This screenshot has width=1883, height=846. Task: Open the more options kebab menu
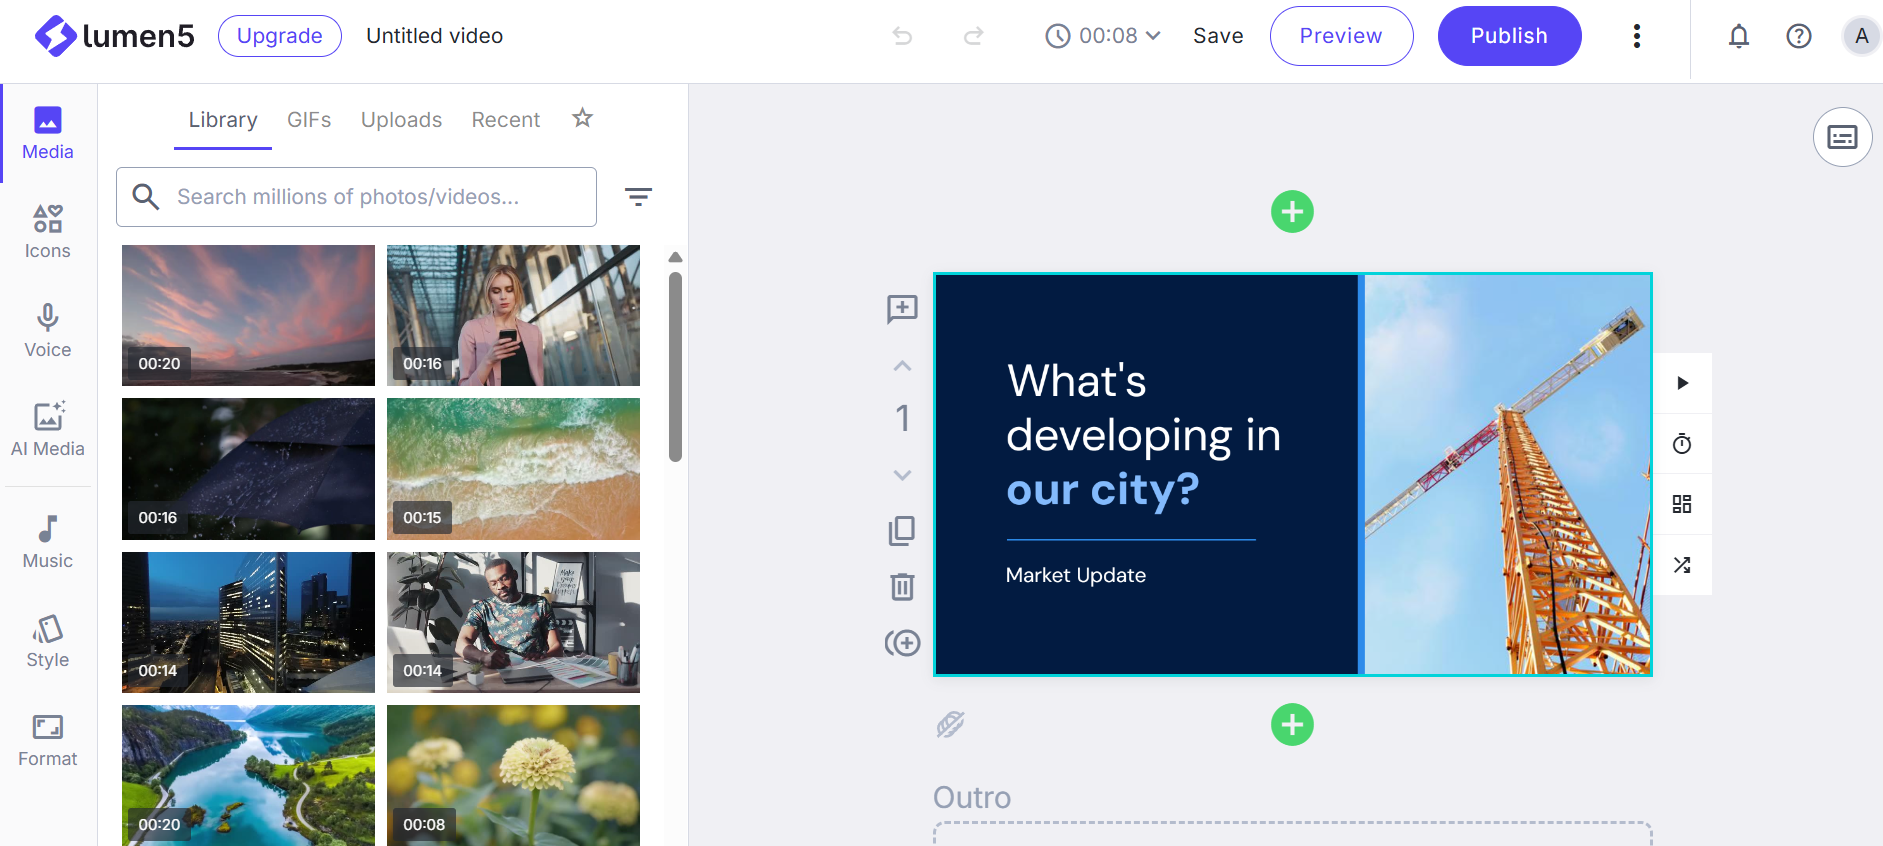point(1637,36)
